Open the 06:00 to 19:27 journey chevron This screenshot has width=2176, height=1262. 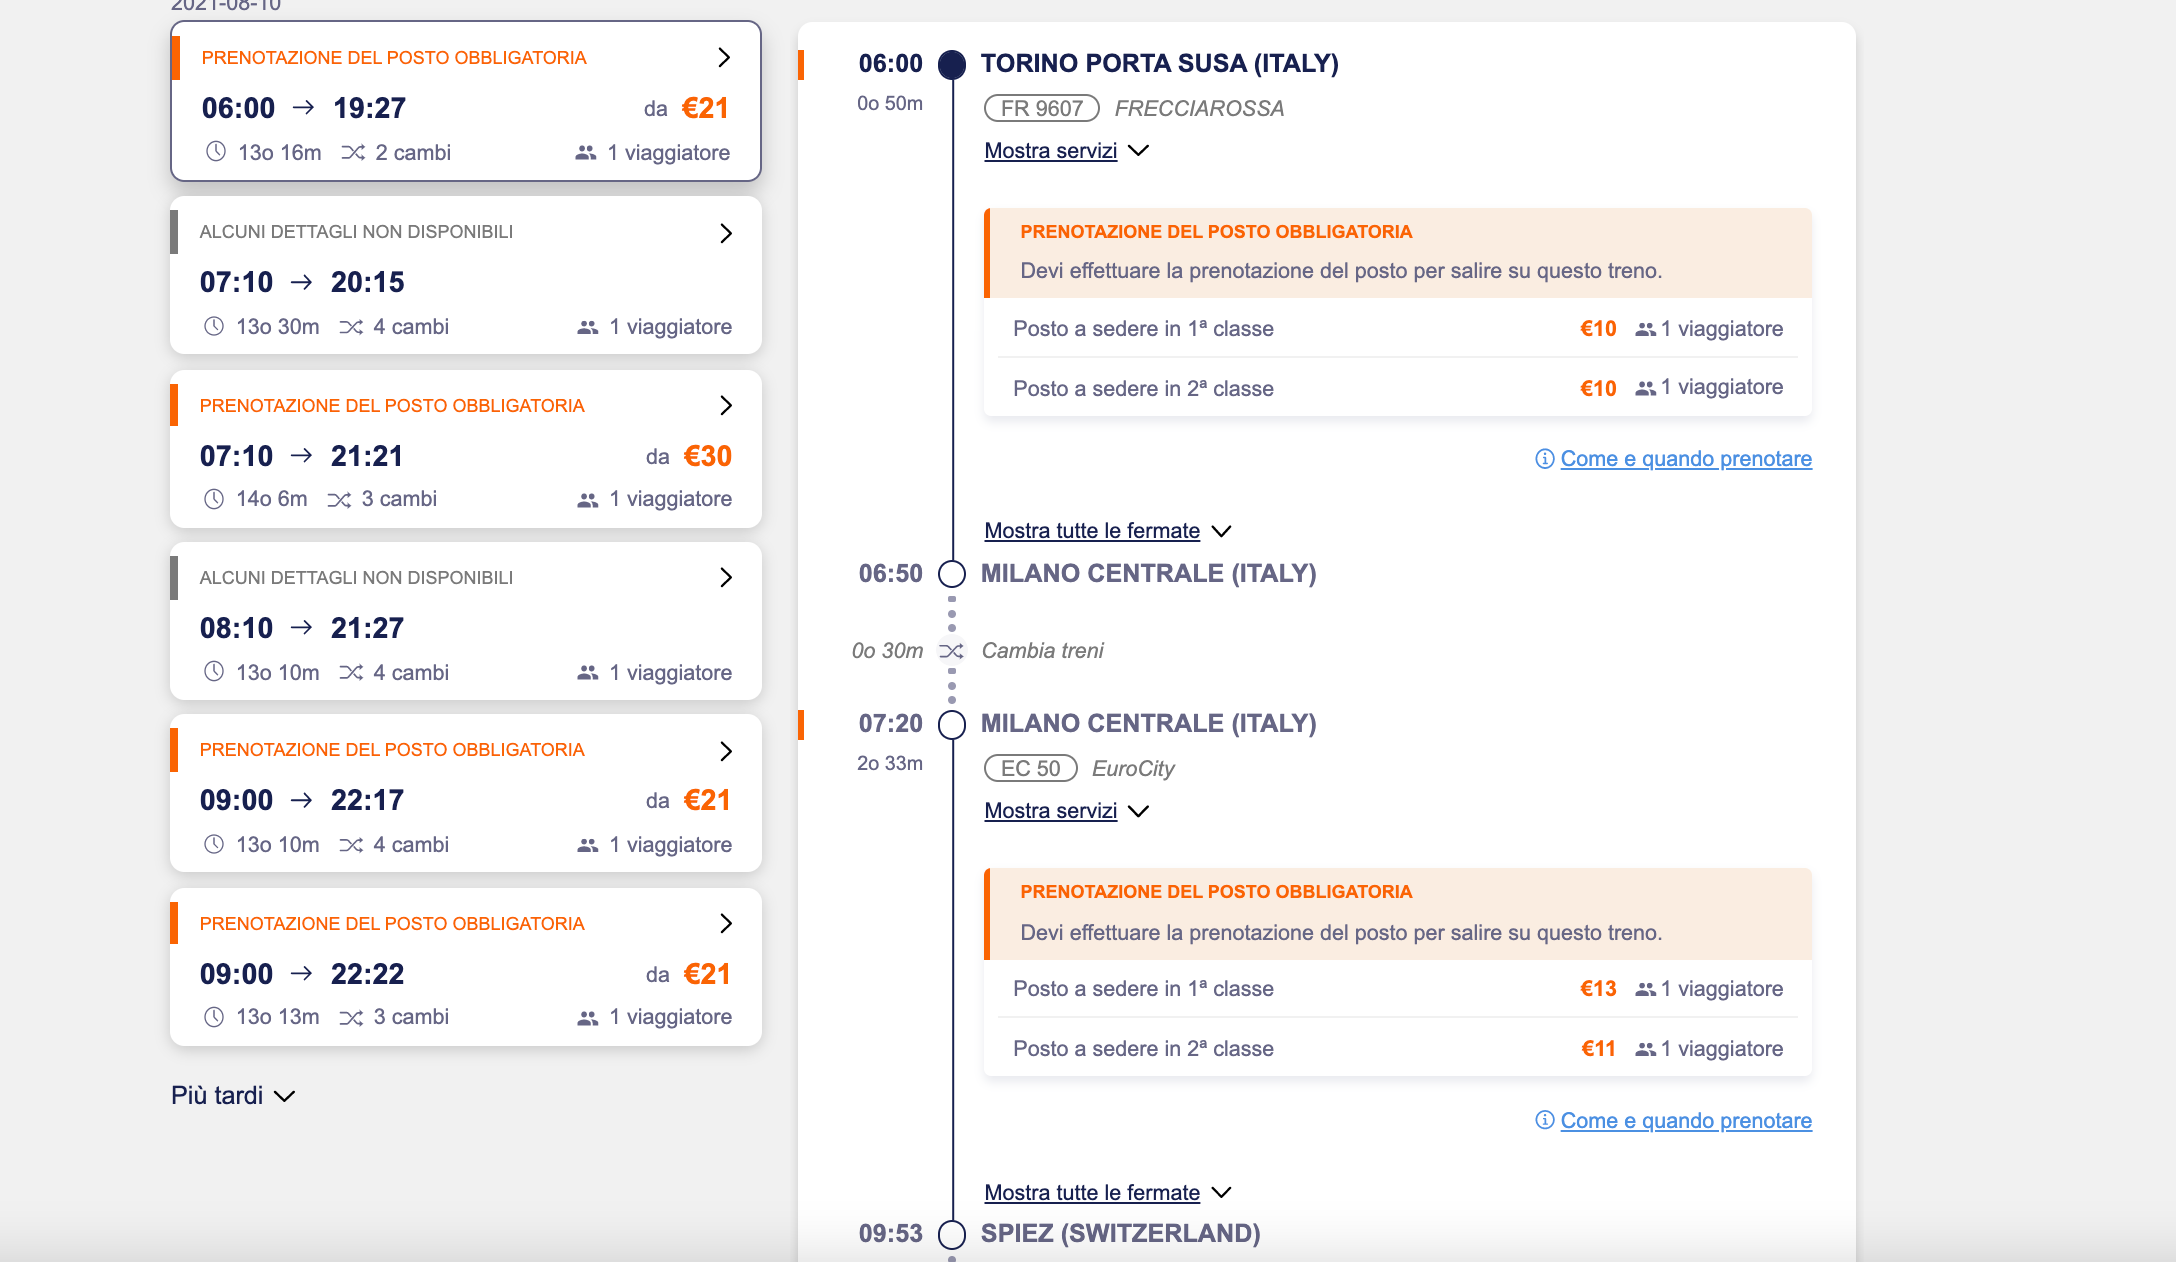[725, 58]
